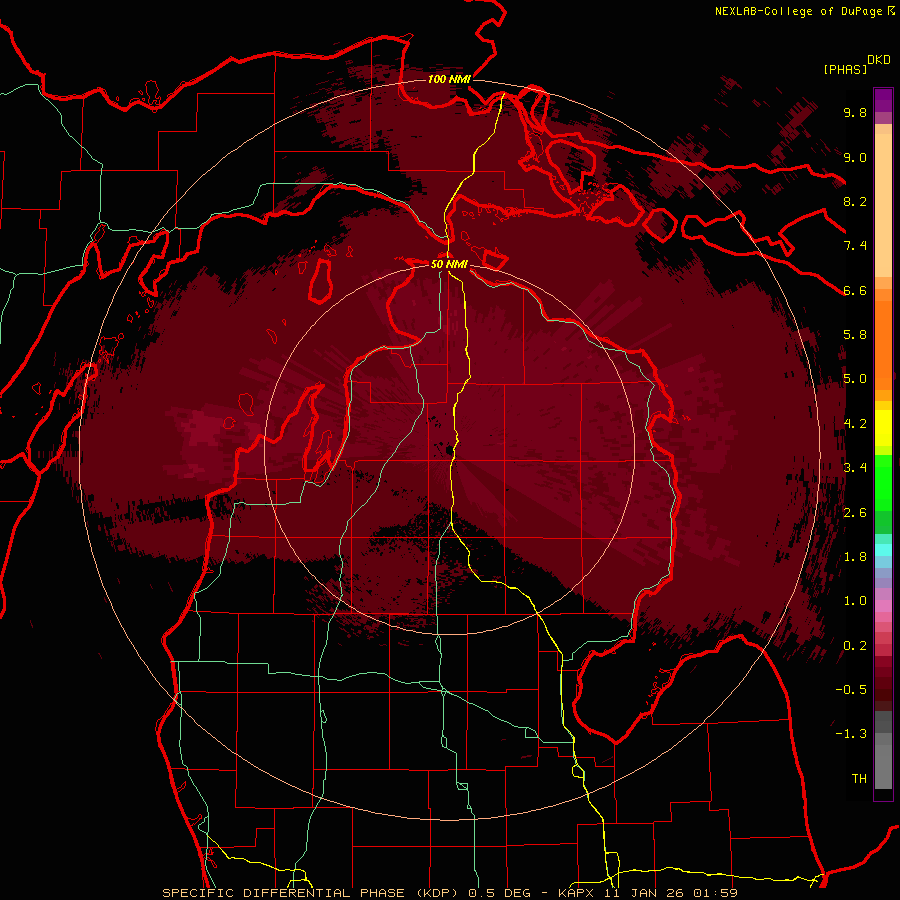
Task: Click the 0.2 scale value
Action: 855,646
